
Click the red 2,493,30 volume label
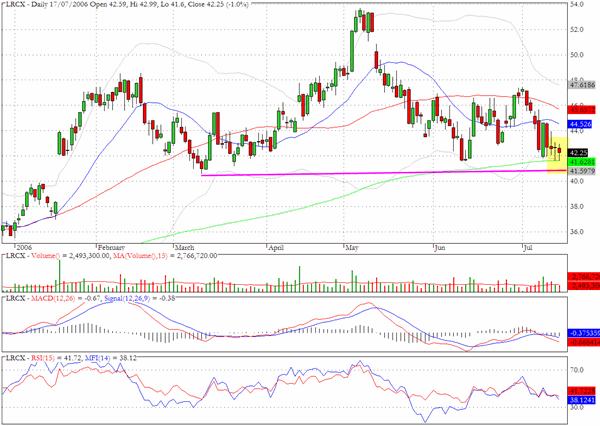click(x=584, y=286)
